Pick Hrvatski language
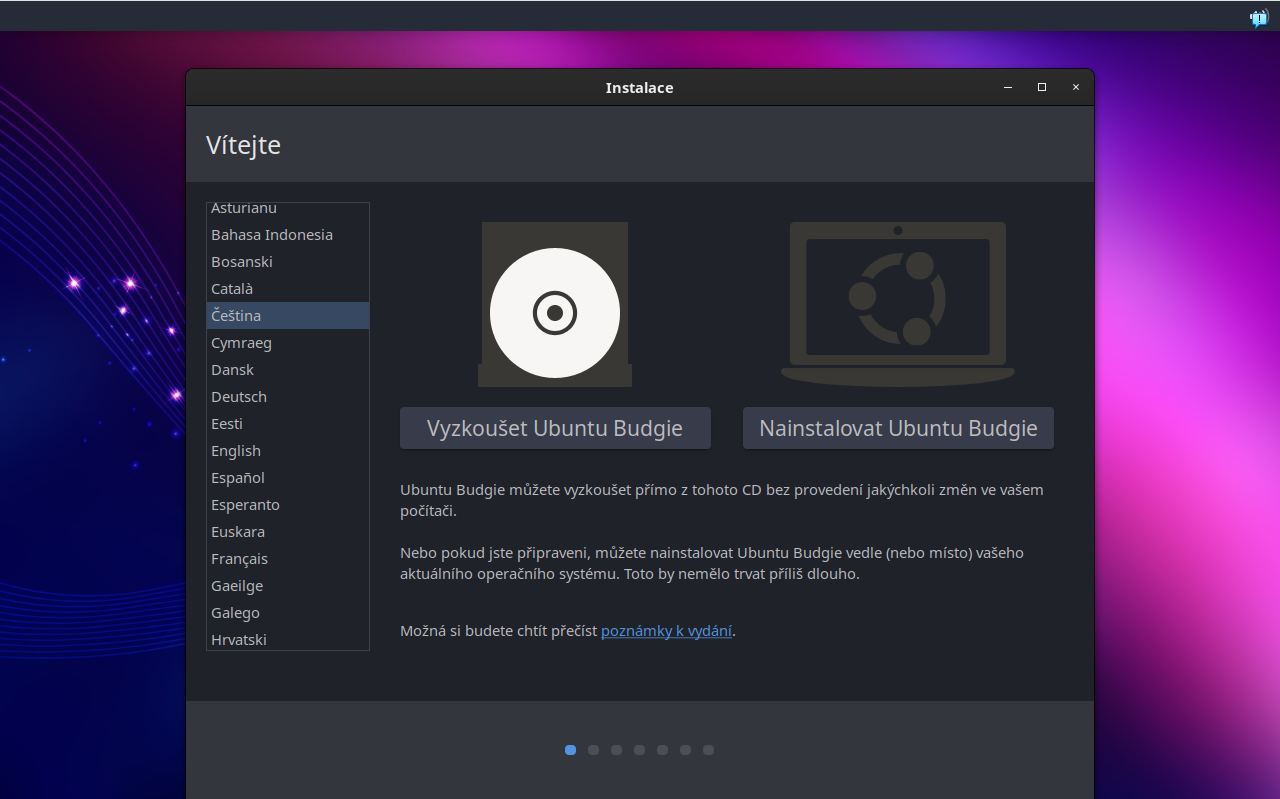The width and height of the screenshot is (1280, 799). [288, 639]
